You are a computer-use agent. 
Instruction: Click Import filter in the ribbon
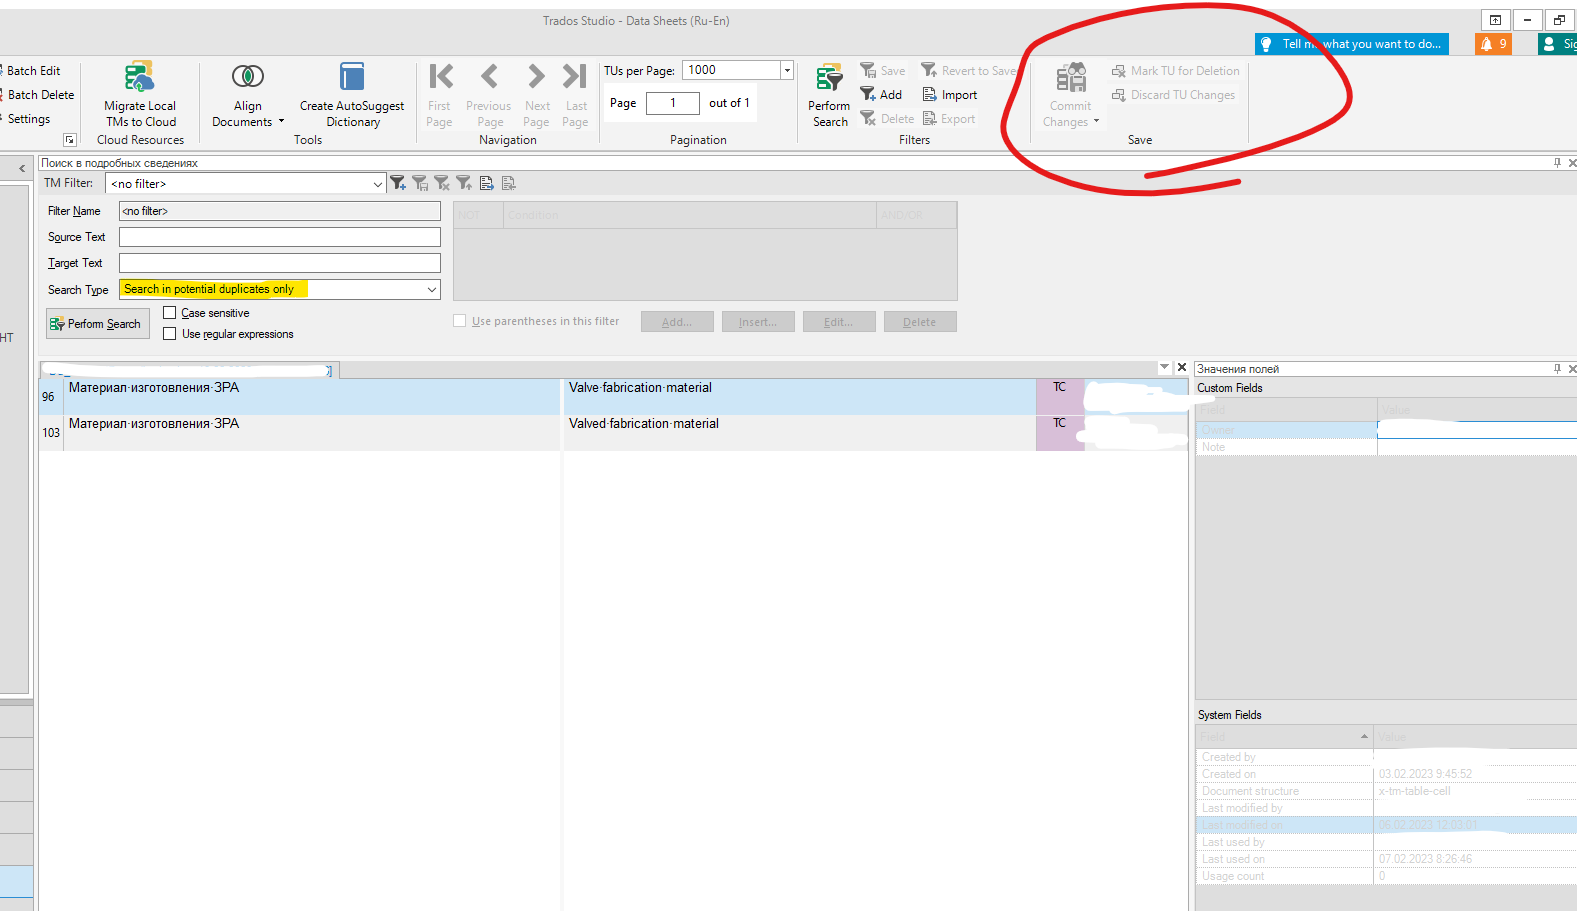(950, 95)
